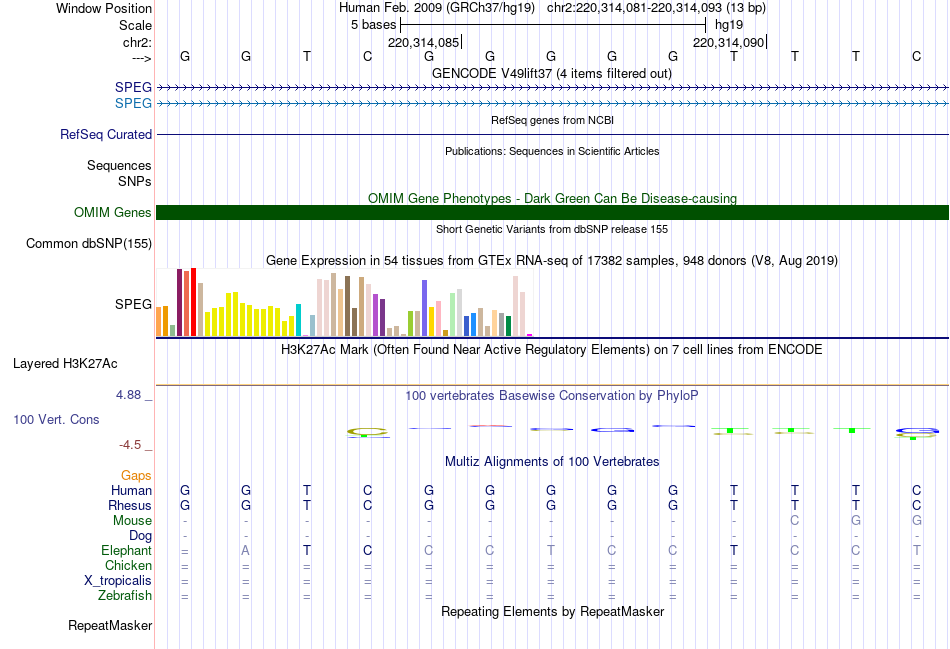Image resolution: width=950 pixels, height=649 pixels.
Task: Click the A base in the Elephant row
Action: 245,550
